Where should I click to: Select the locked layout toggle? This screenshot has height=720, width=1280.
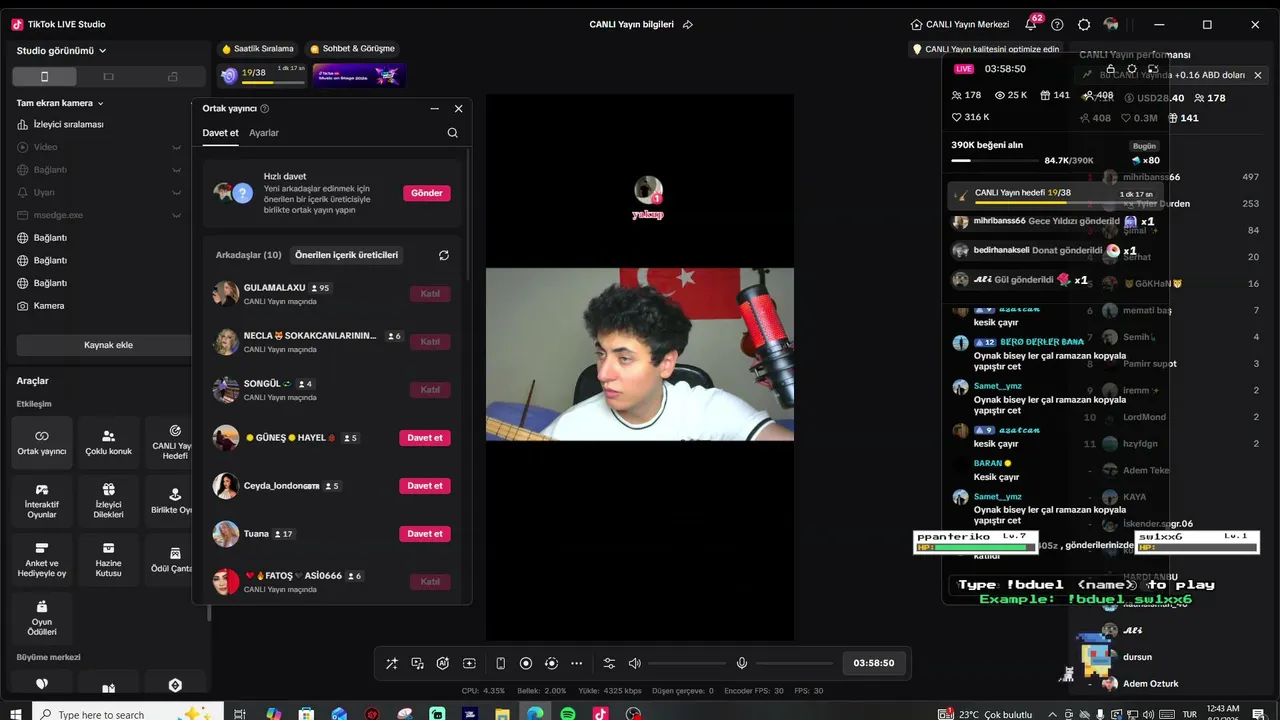pos(172,76)
